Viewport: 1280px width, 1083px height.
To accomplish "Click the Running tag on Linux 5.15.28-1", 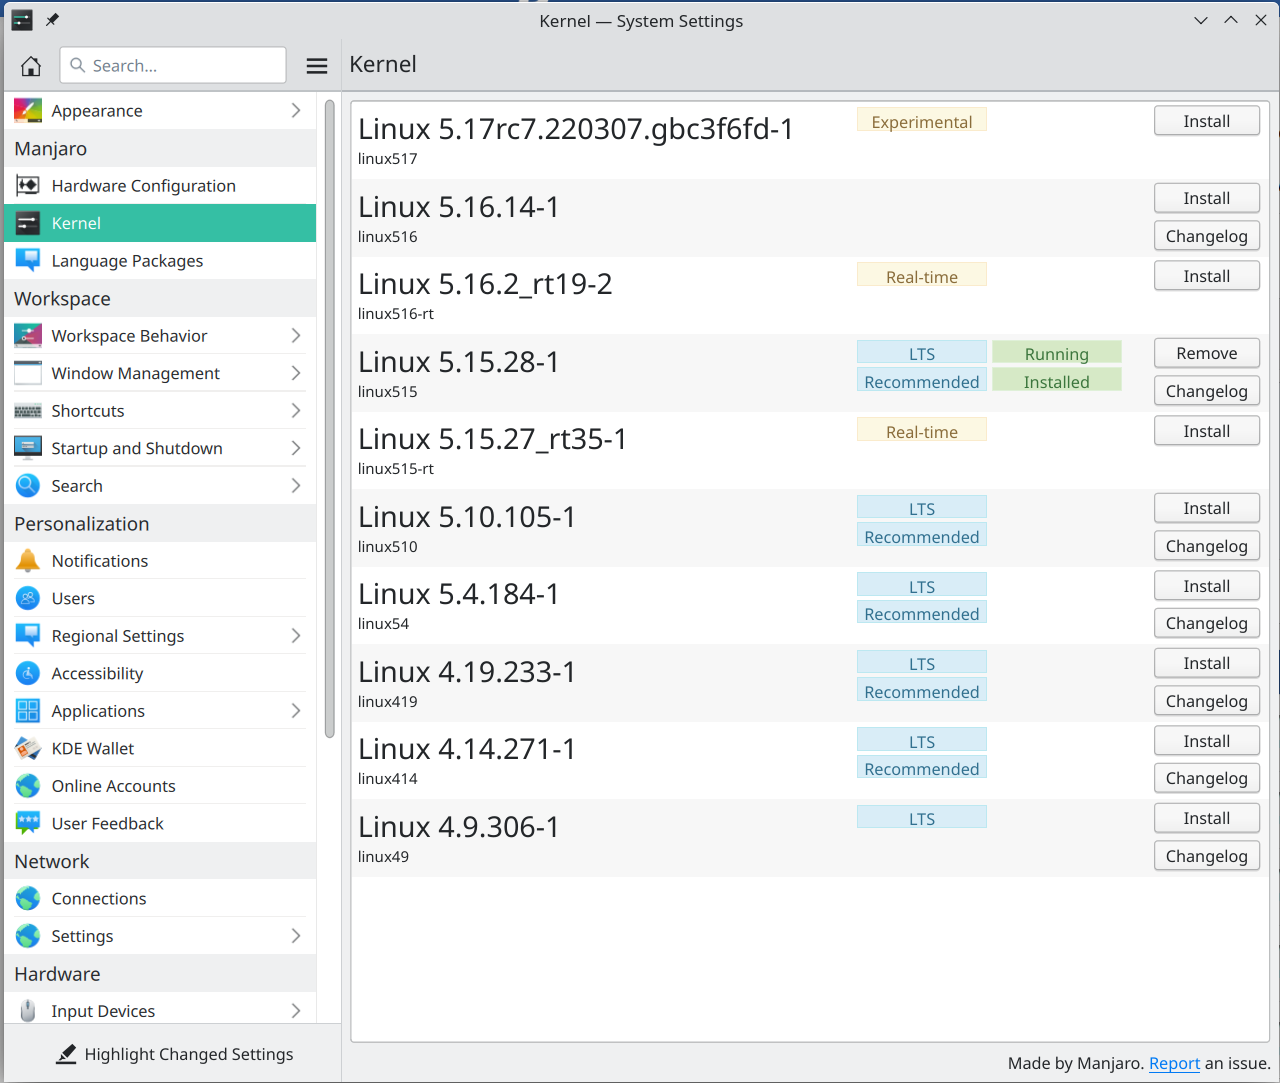I will pos(1056,353).
